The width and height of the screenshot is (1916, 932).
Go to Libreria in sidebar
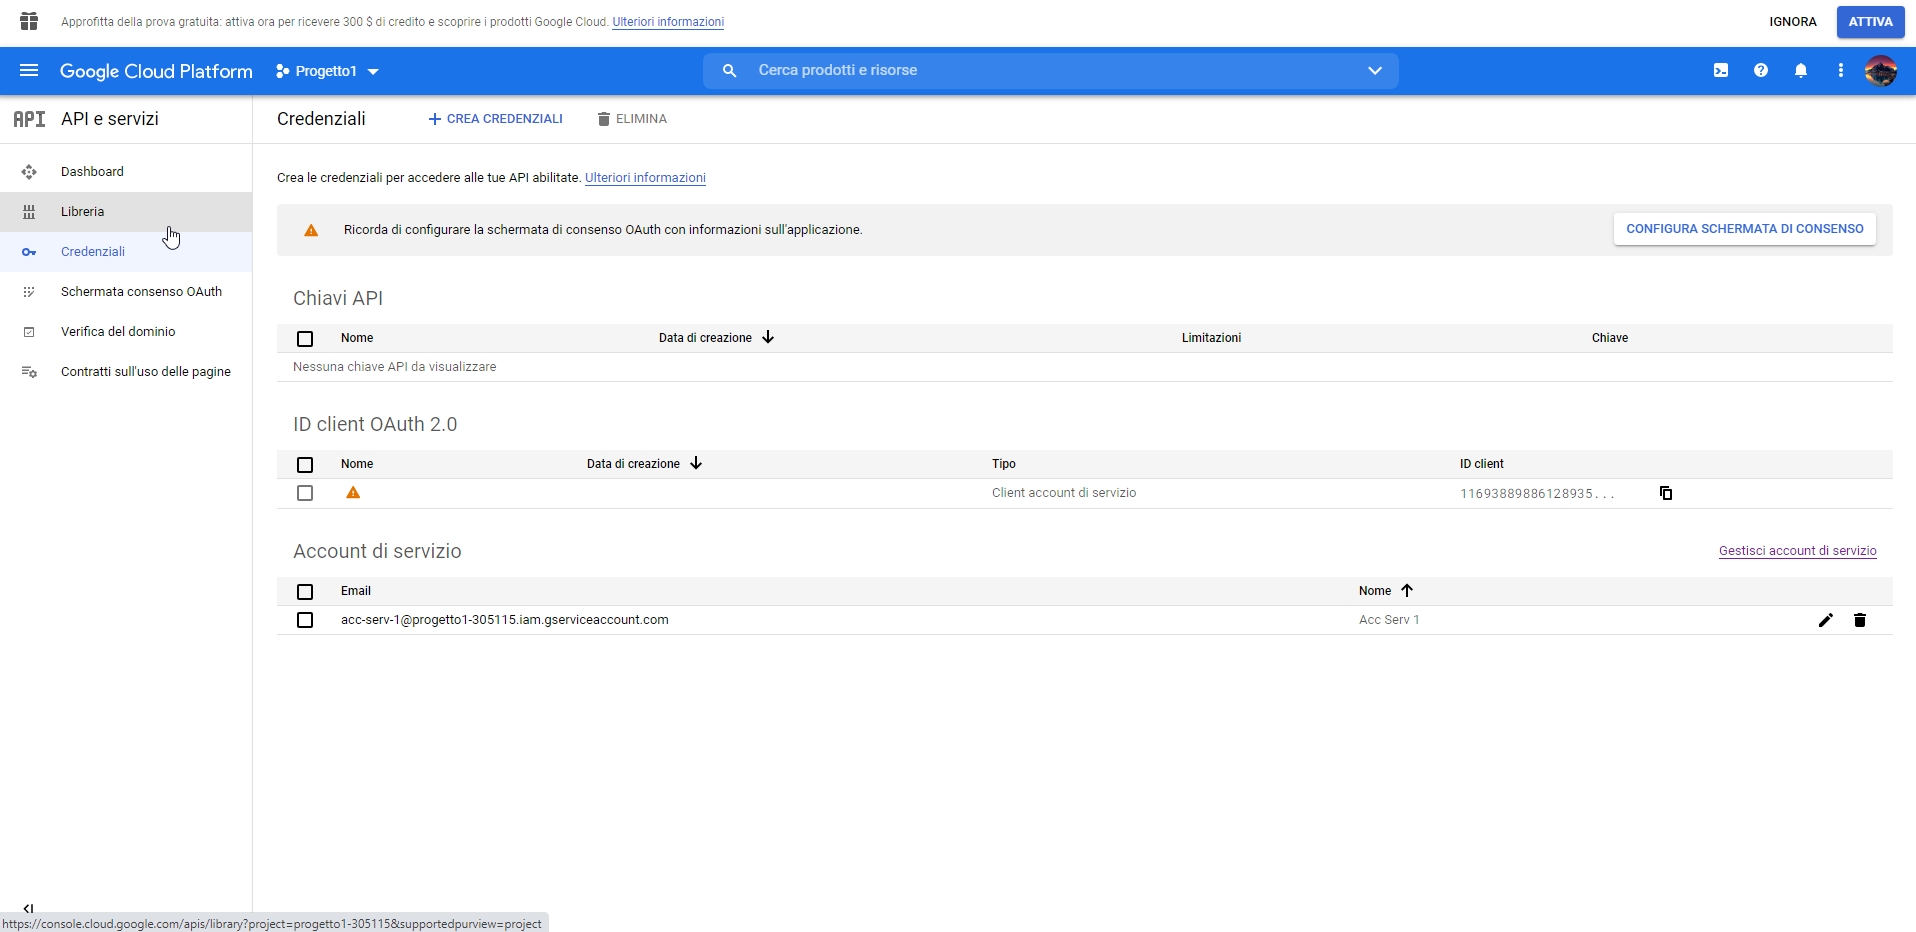[126, 212]
